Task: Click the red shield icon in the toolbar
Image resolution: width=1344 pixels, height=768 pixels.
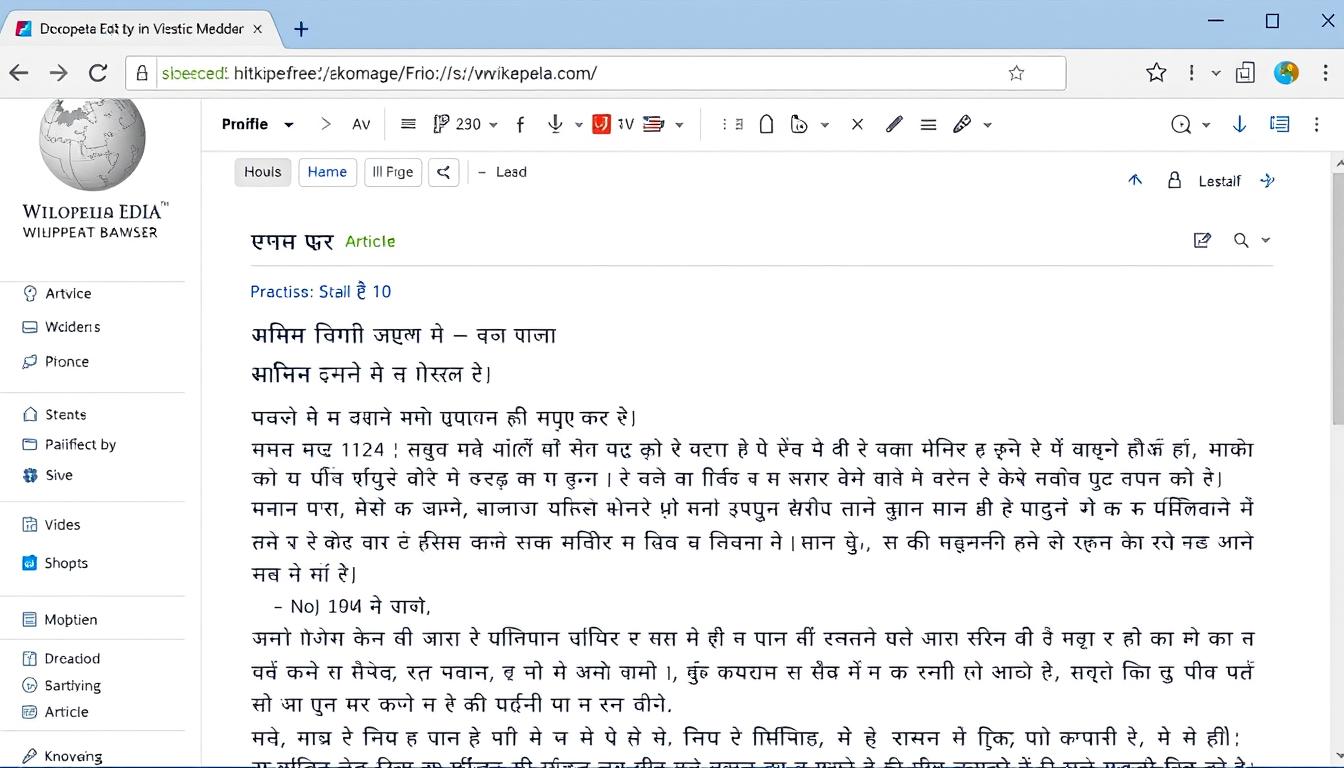Action: point(601,124)
